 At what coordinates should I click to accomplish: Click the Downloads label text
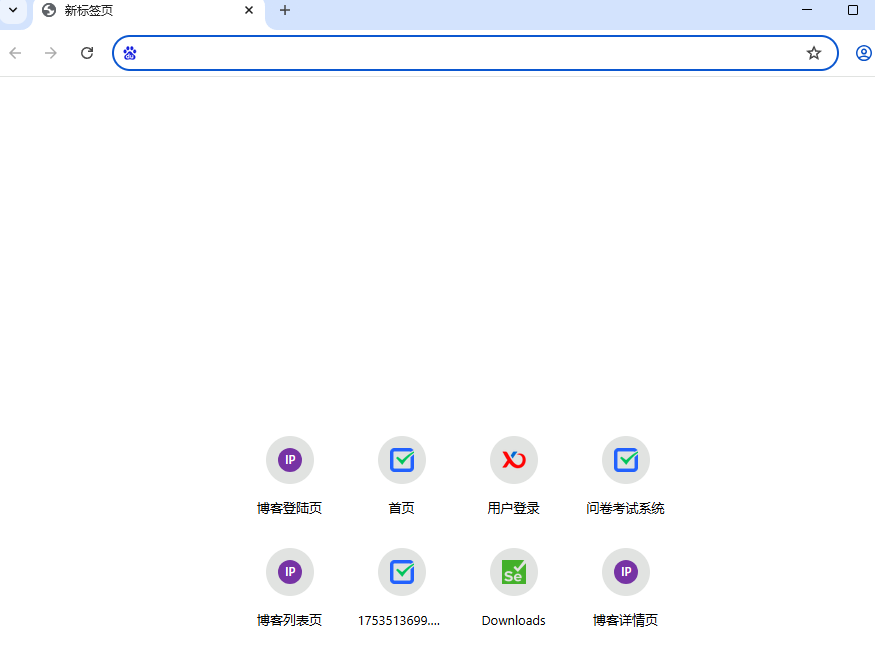513,621
